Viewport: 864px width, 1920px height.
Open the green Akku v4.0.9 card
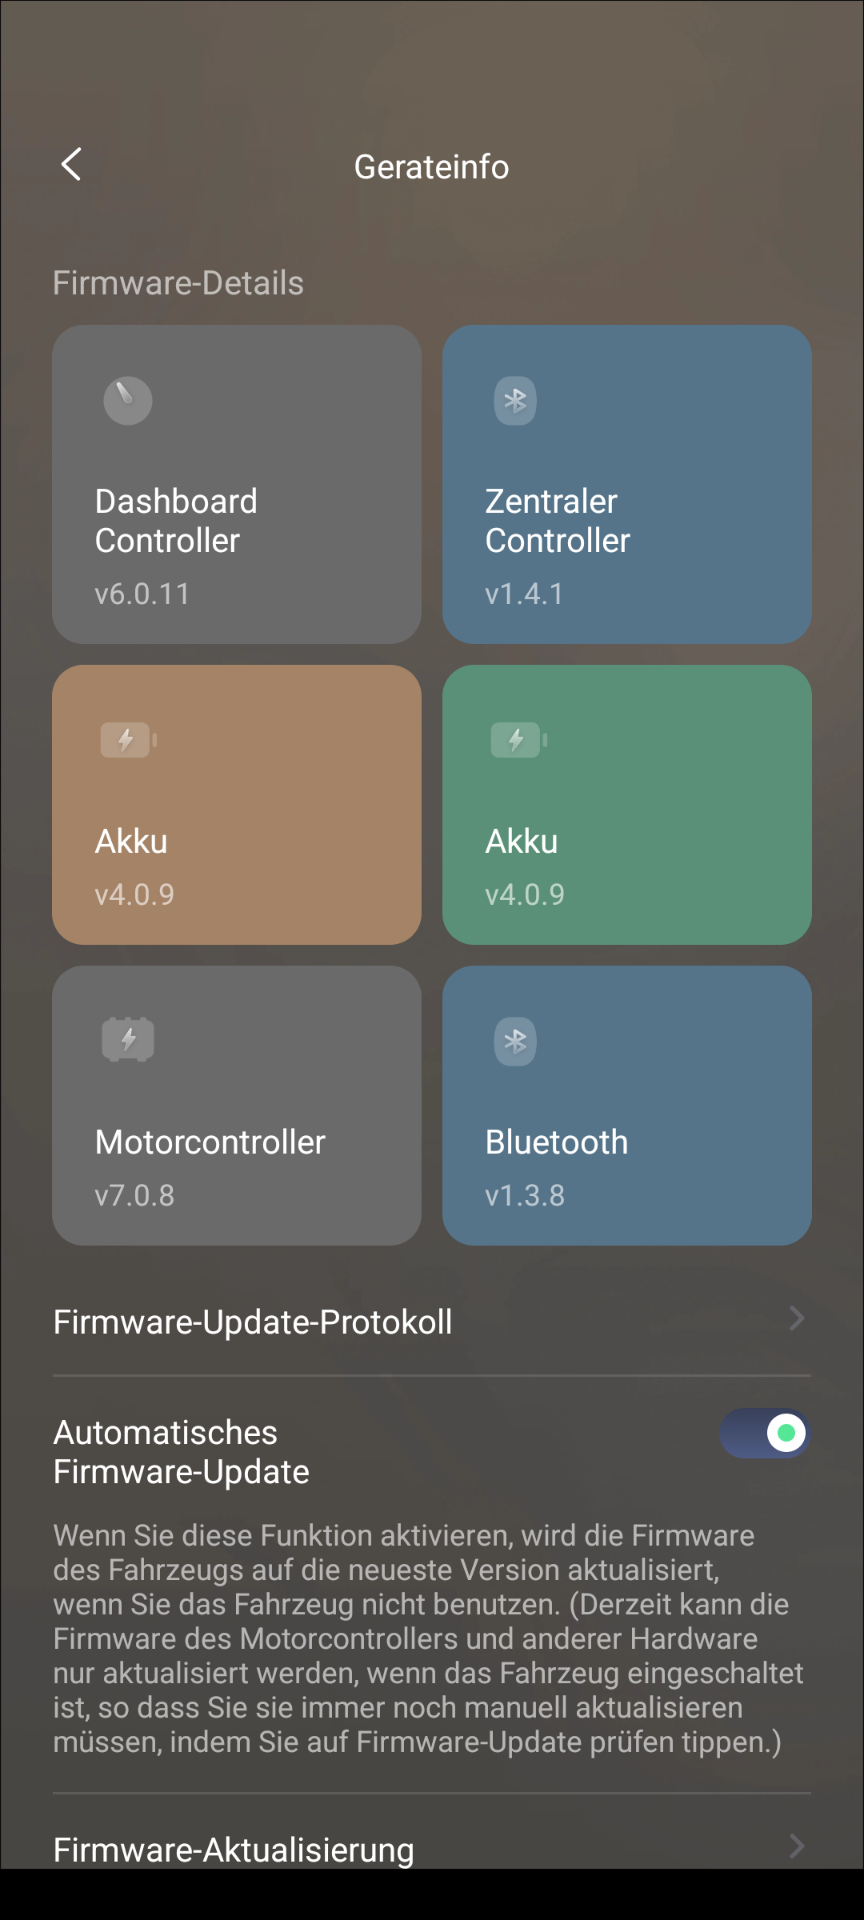[x=627, y=805]
